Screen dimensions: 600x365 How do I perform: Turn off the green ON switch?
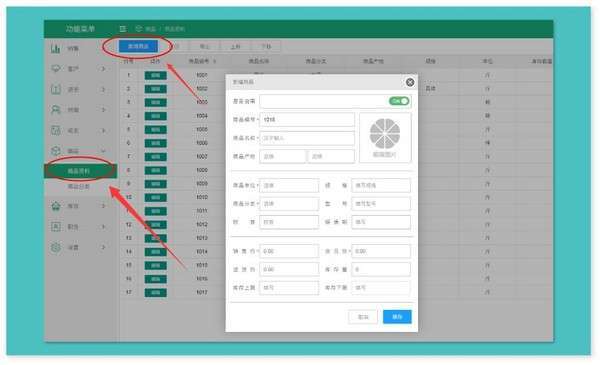399,101
